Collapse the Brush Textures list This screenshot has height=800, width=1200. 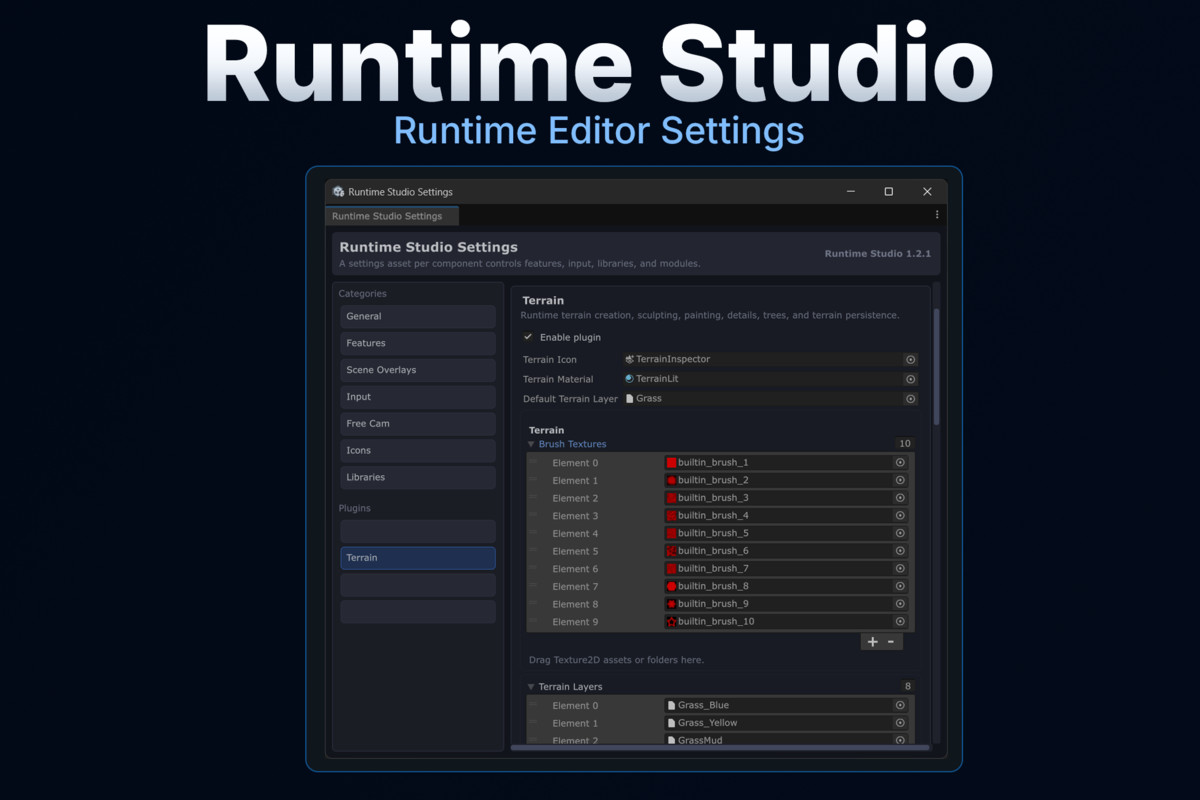coord(531,444)
